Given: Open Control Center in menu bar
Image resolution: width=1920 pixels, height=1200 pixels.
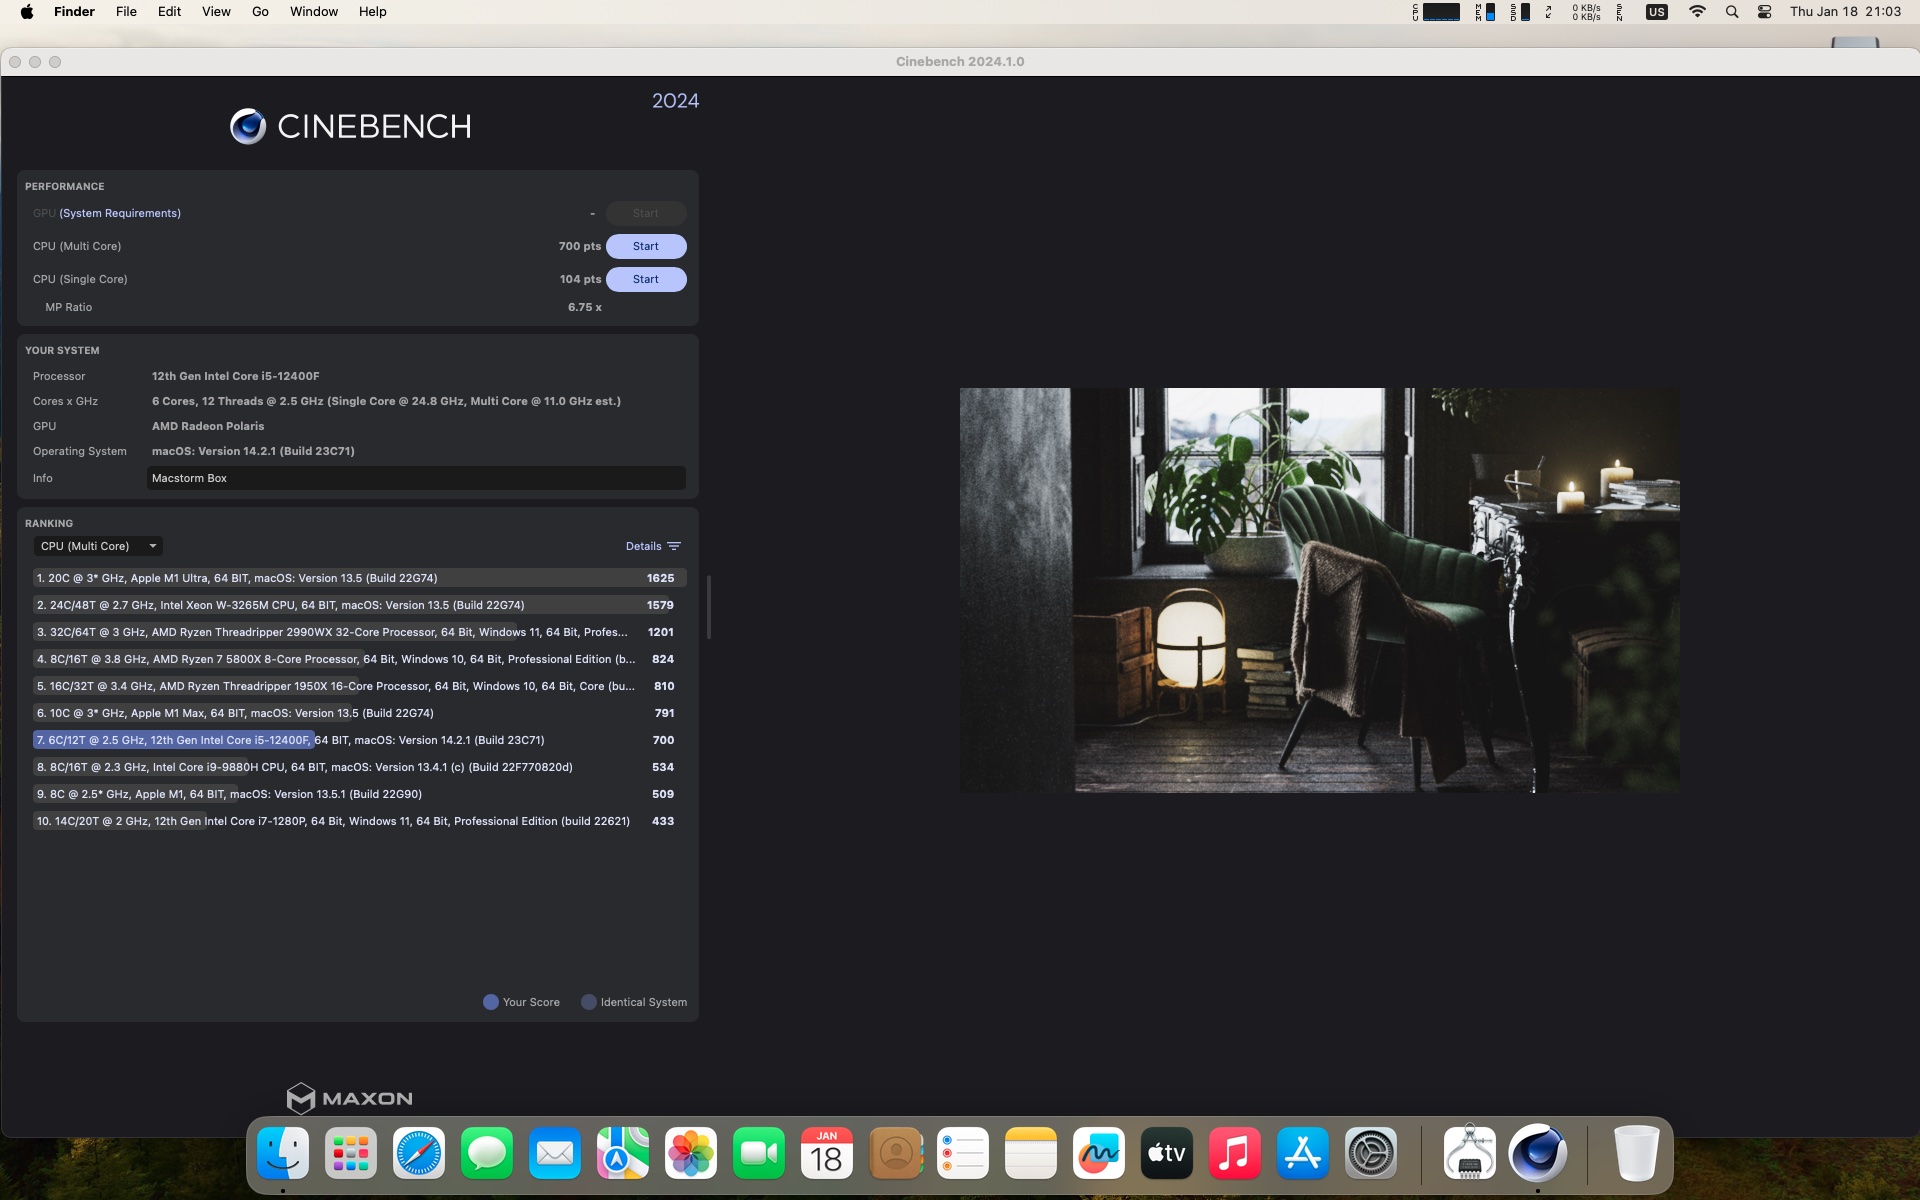Looking at the screenshot, I should pos(1765,12).
